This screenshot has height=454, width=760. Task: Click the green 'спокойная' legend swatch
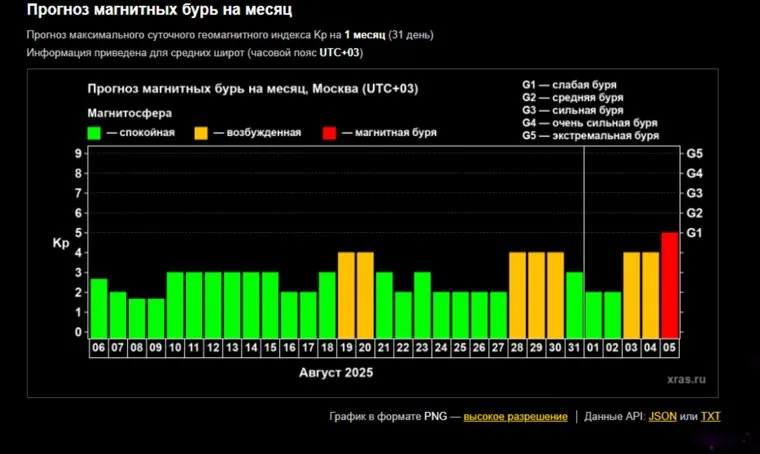(x=95, y=132)
